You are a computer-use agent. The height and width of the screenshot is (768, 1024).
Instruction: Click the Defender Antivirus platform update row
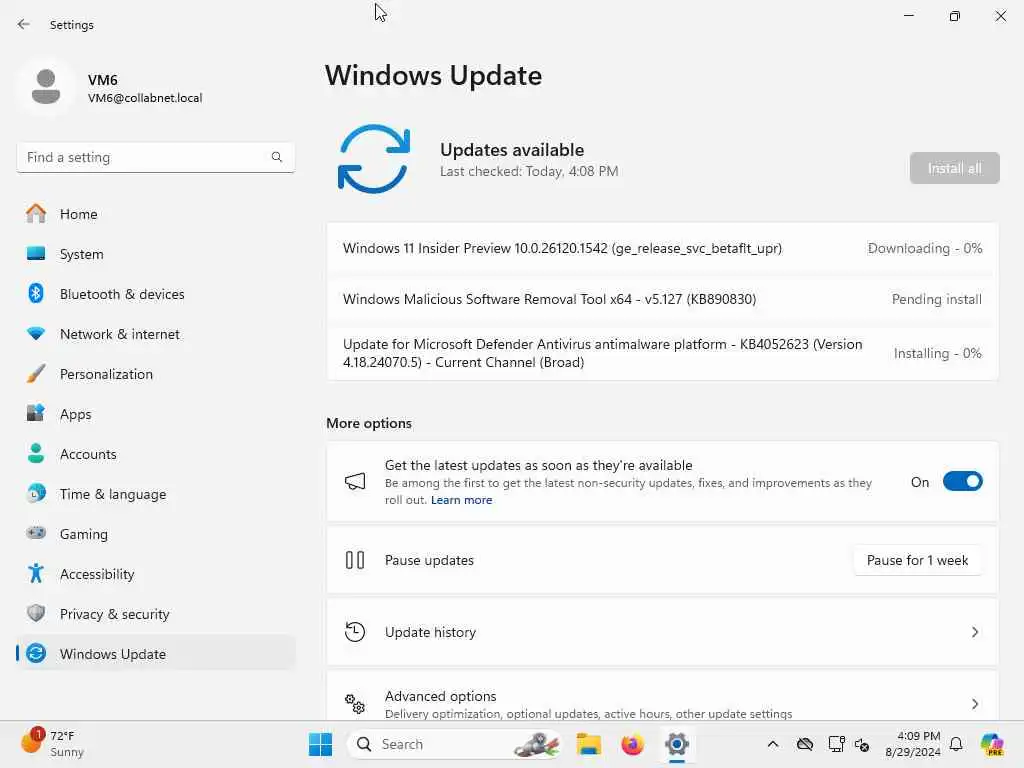[662, 353]
